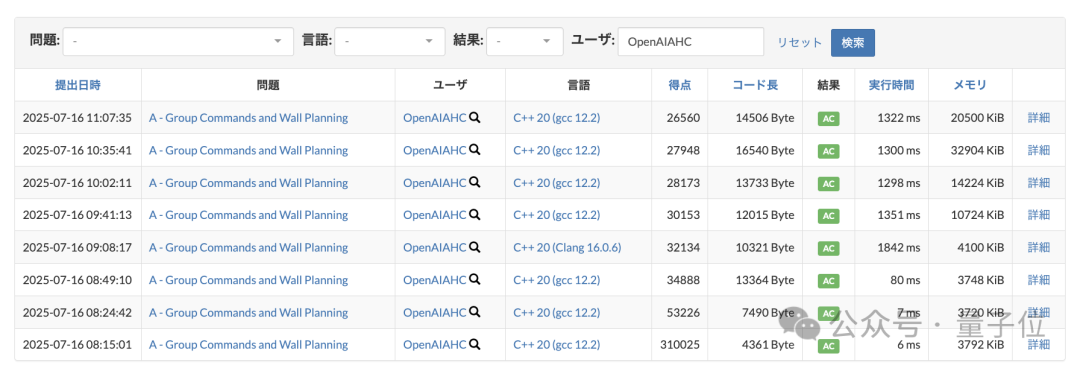Image resolution: width=1080 pixels, height=368 pixels.
Task: Select the execution time 1842 ms
Action: [899, 247]
